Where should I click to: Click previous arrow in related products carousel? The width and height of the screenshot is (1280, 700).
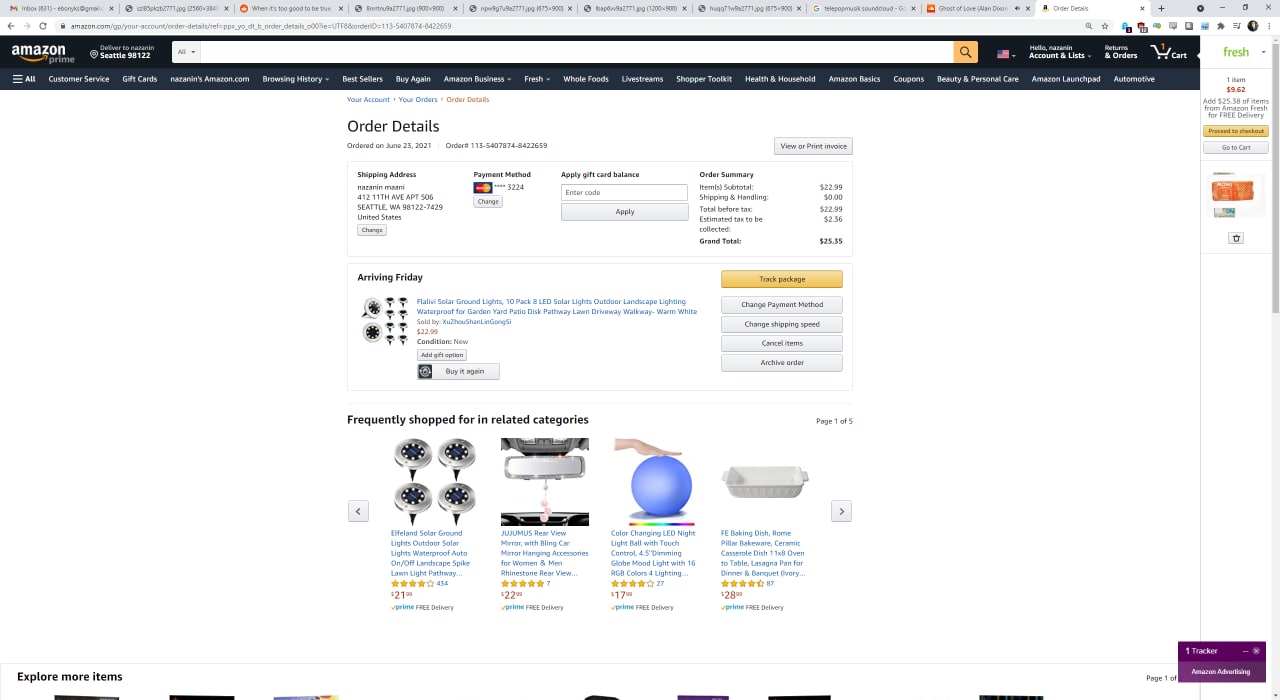(x=358, y=511)
